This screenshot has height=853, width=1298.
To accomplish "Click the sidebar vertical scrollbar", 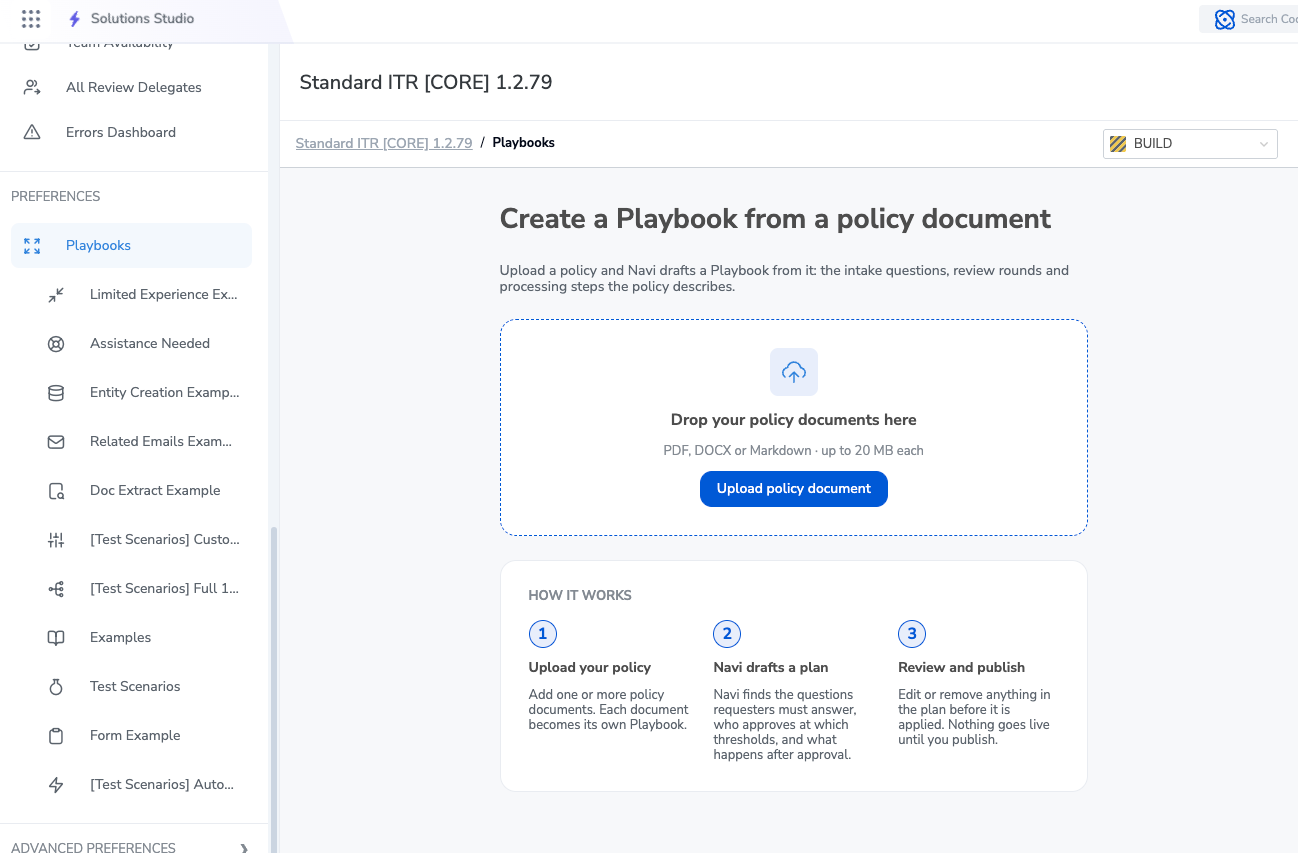I will pyautogui.click(x=274, y=690).
